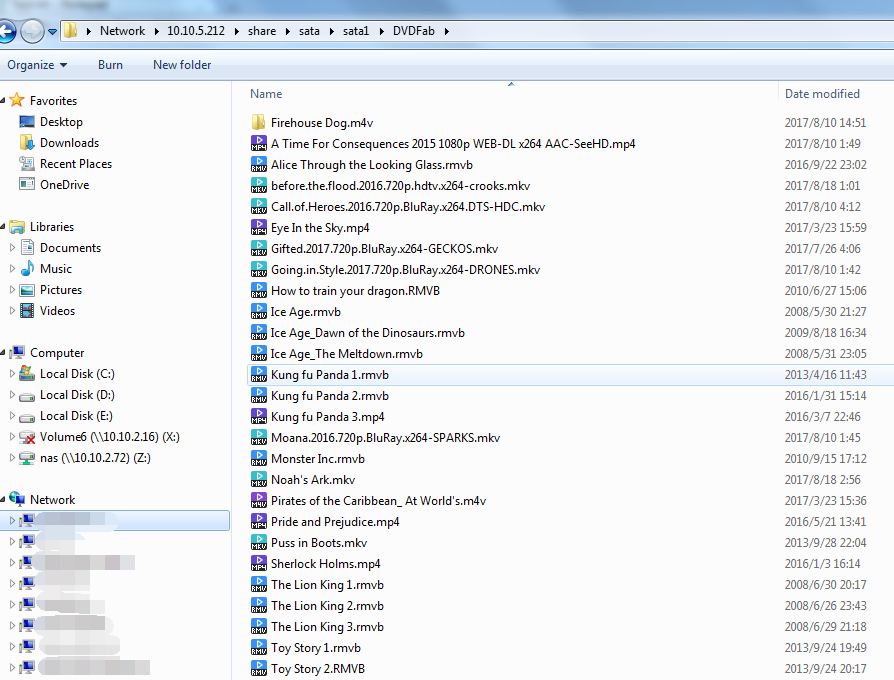Select Kung fu Panda 3 MP4 icon

[258, 417]
